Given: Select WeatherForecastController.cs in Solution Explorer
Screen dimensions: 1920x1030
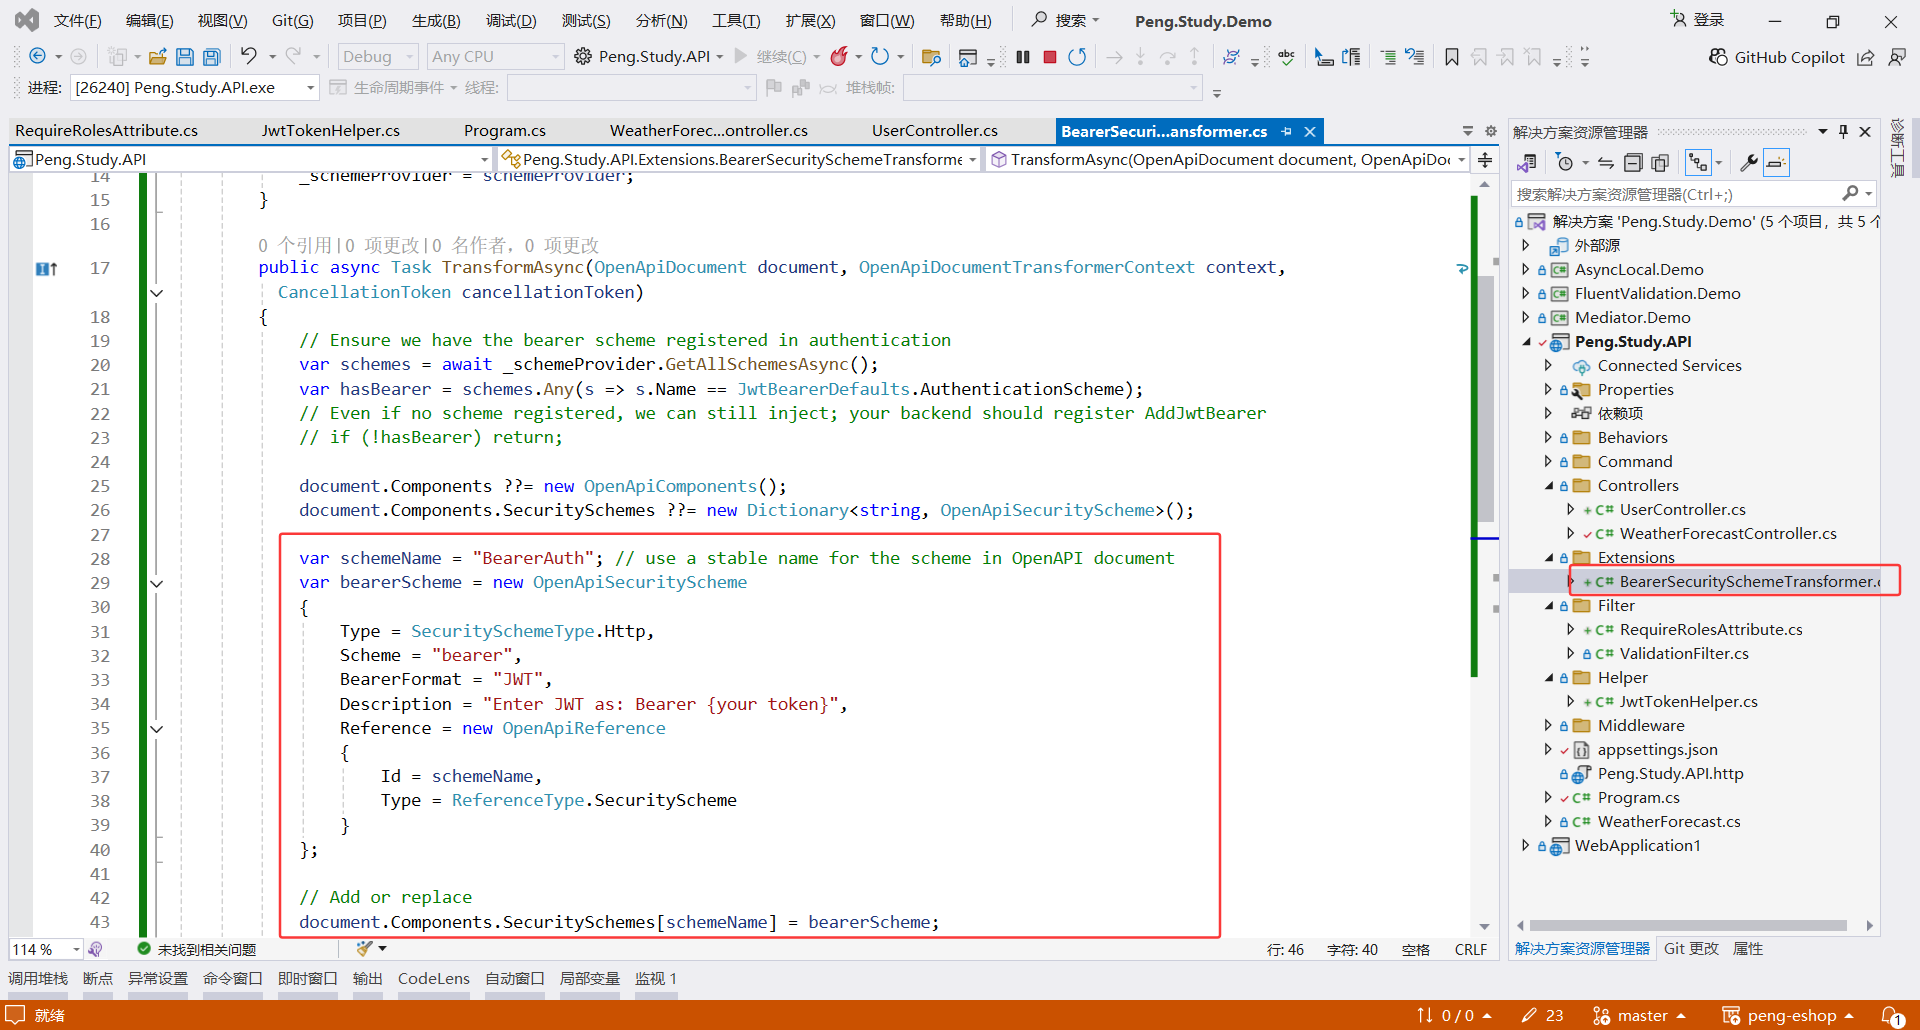Looking at the screenshot, I should pos(1728,534).
